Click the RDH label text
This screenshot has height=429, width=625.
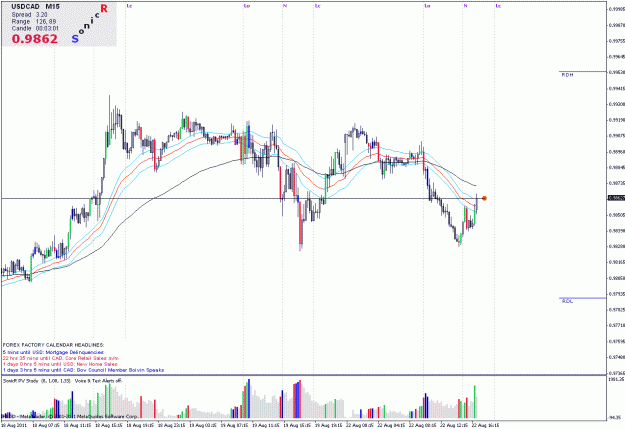pos(567,75)
